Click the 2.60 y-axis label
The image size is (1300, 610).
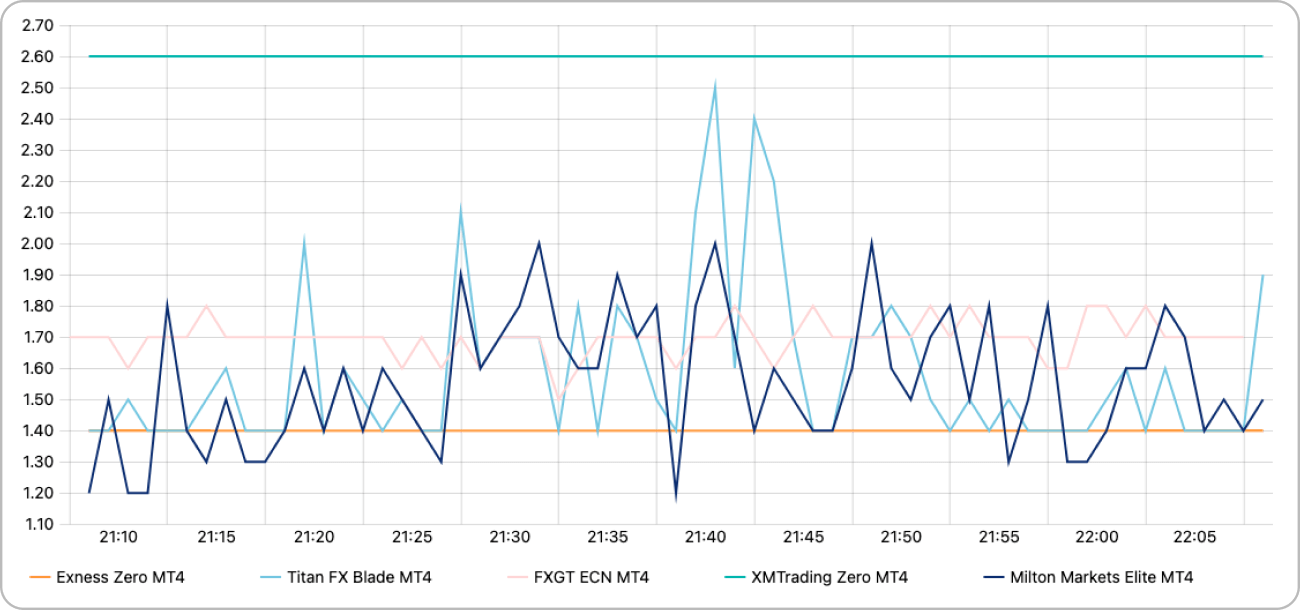38,56
